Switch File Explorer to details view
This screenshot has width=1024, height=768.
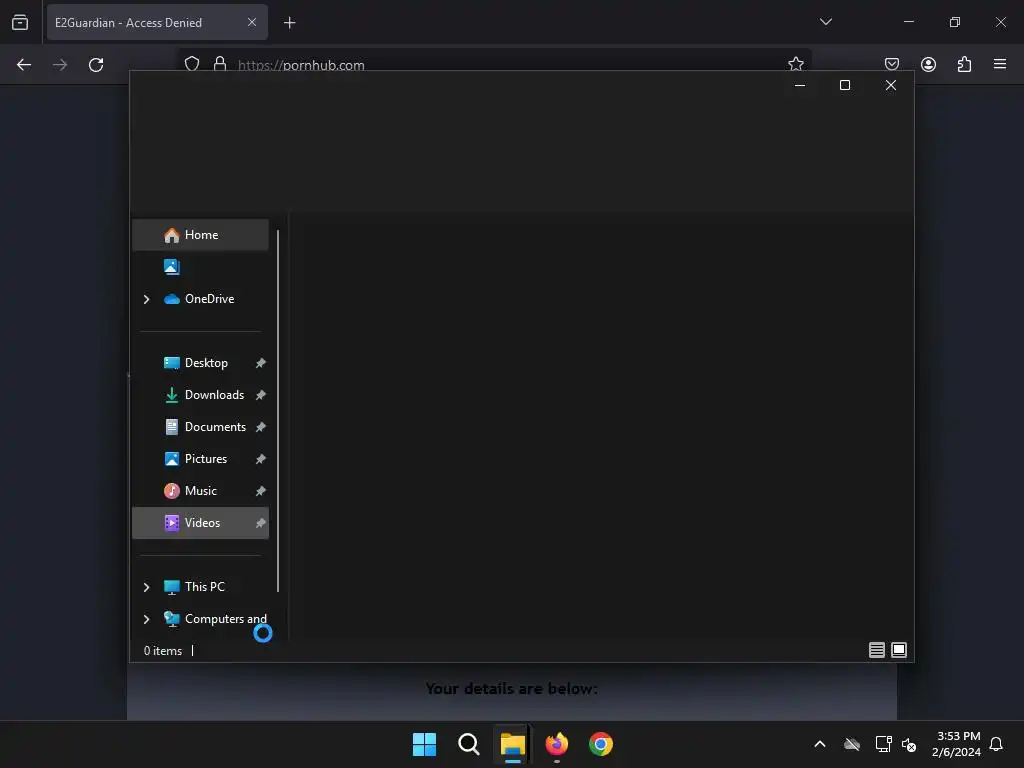pyautogui.click(x=877, y=650)
